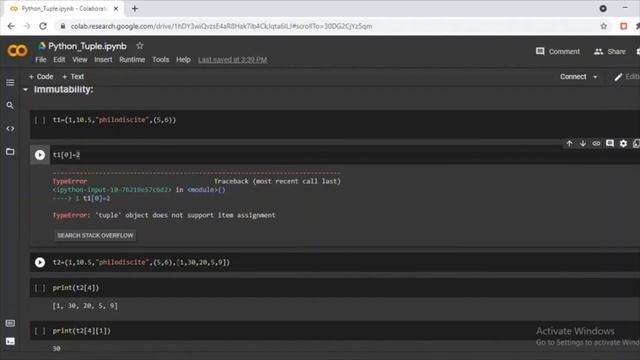640x360 pixels.
Task: Move the selected cell up
Action: [569, 143]
